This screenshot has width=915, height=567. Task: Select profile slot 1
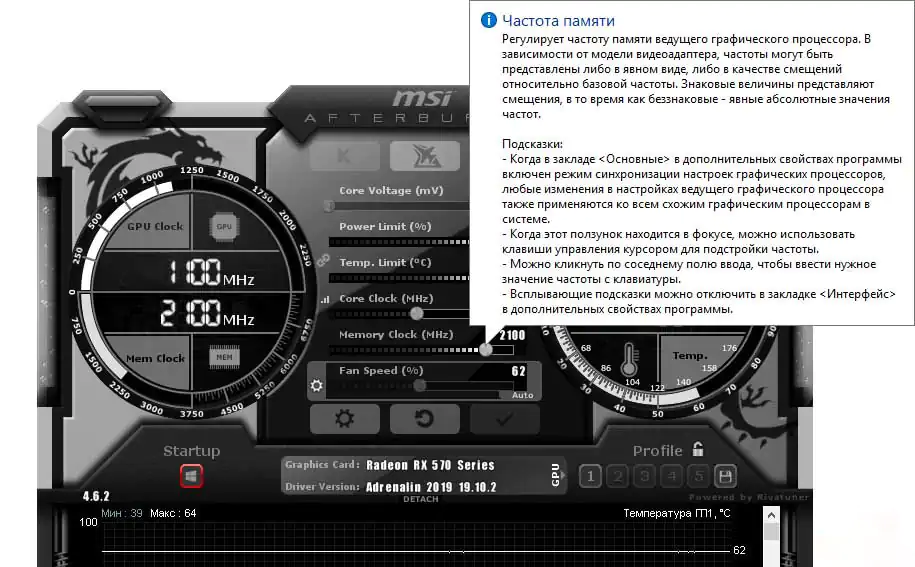tap(590, 476)
